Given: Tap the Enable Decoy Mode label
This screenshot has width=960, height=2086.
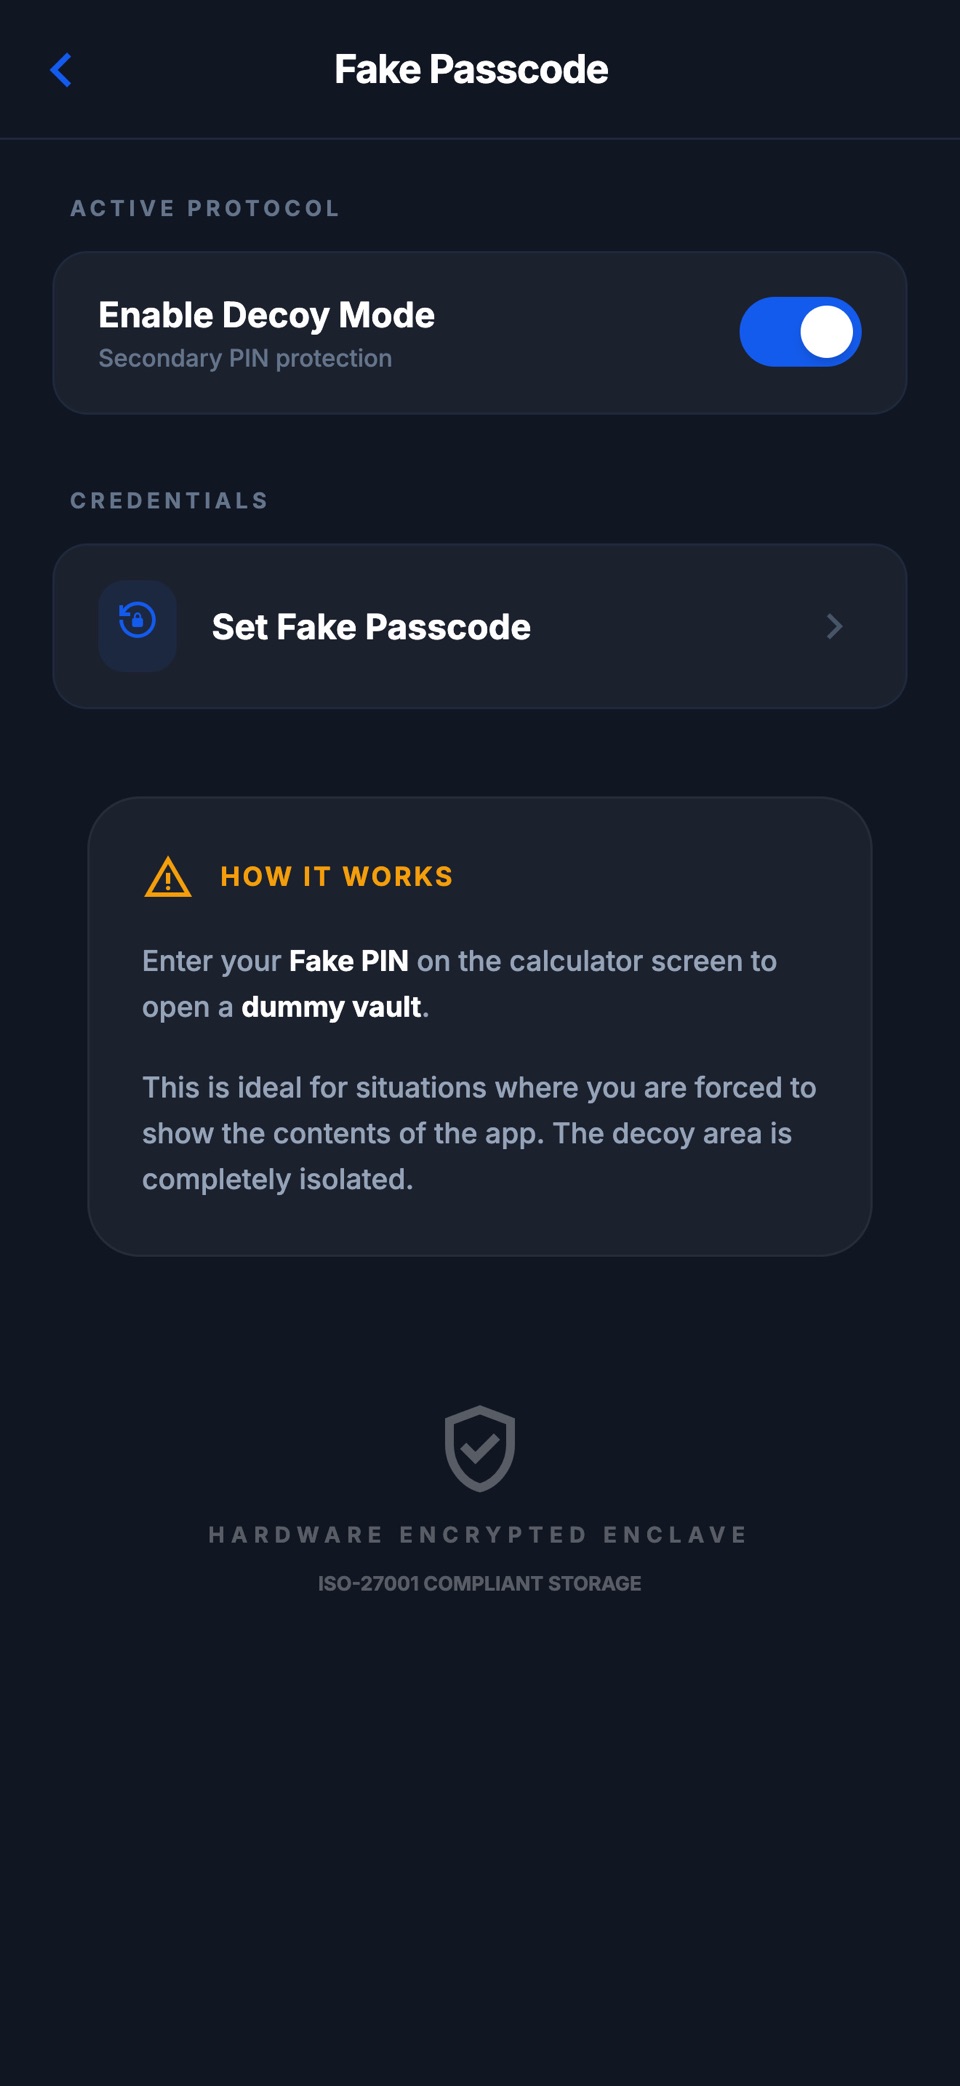Looking at the screenshot, I should [267, 315].
